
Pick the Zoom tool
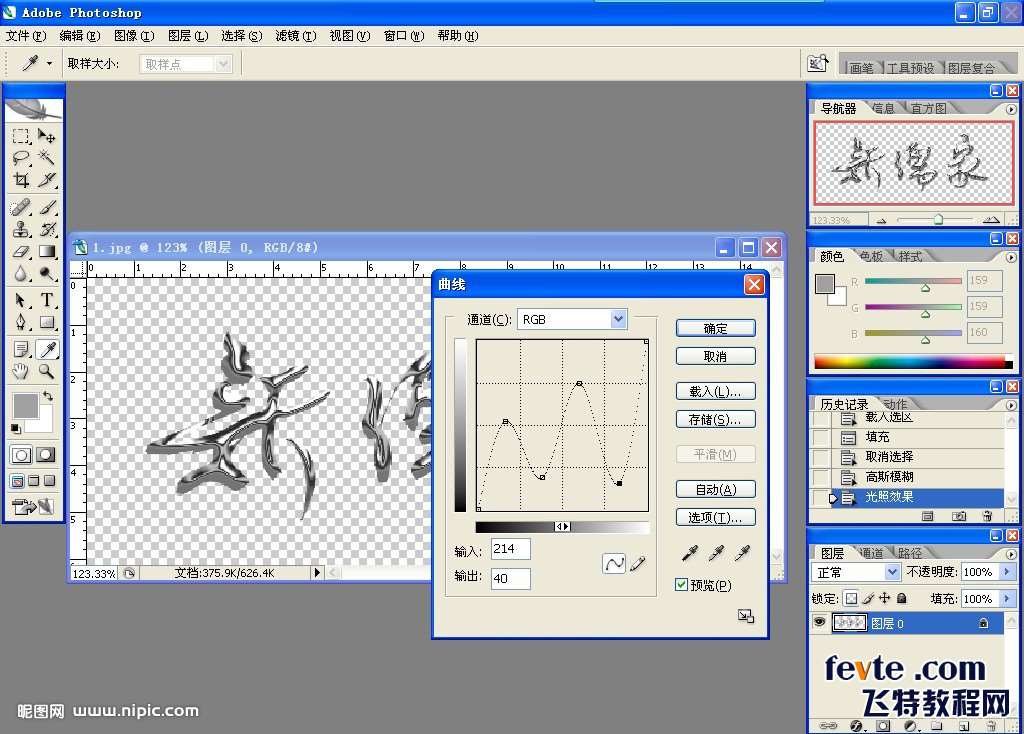(47, 371)
